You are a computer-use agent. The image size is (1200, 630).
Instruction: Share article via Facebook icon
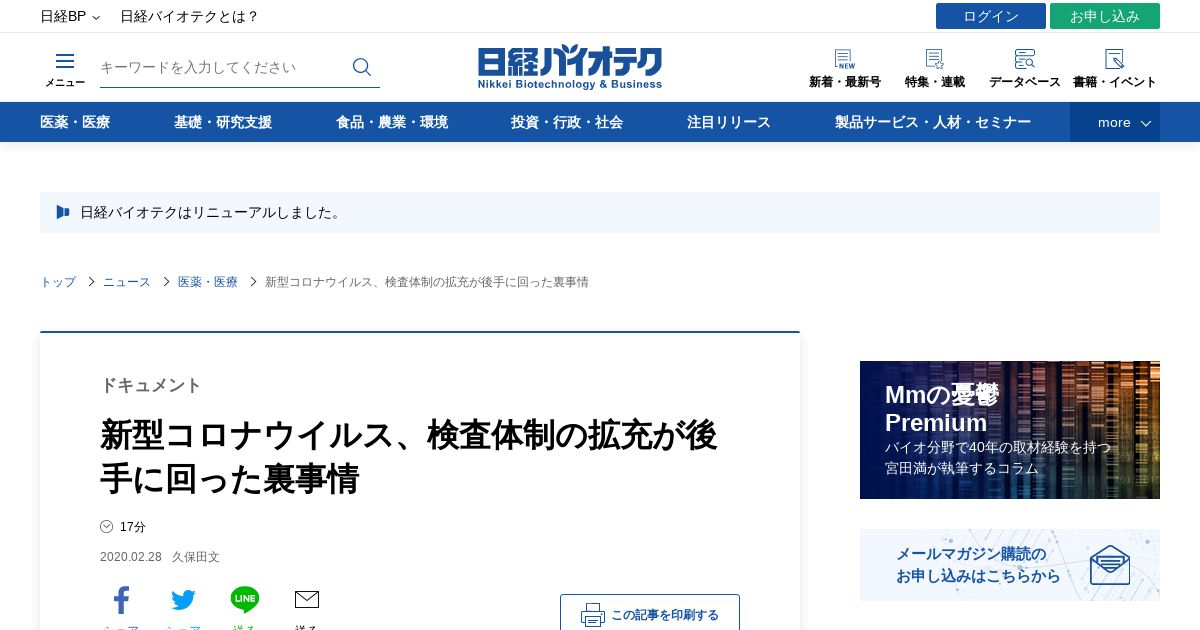(121, 600)
